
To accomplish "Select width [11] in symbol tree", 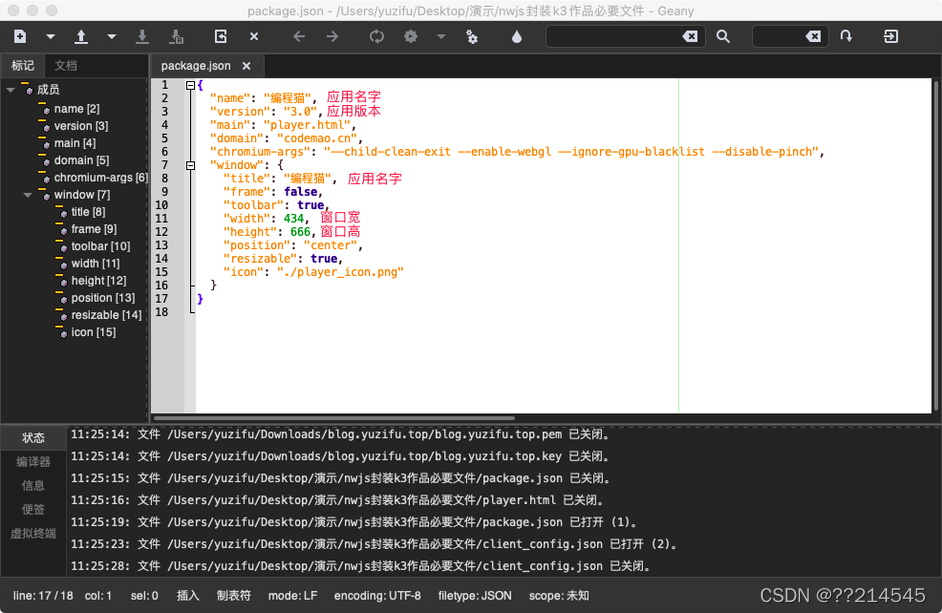I will [x=95, y=263].
